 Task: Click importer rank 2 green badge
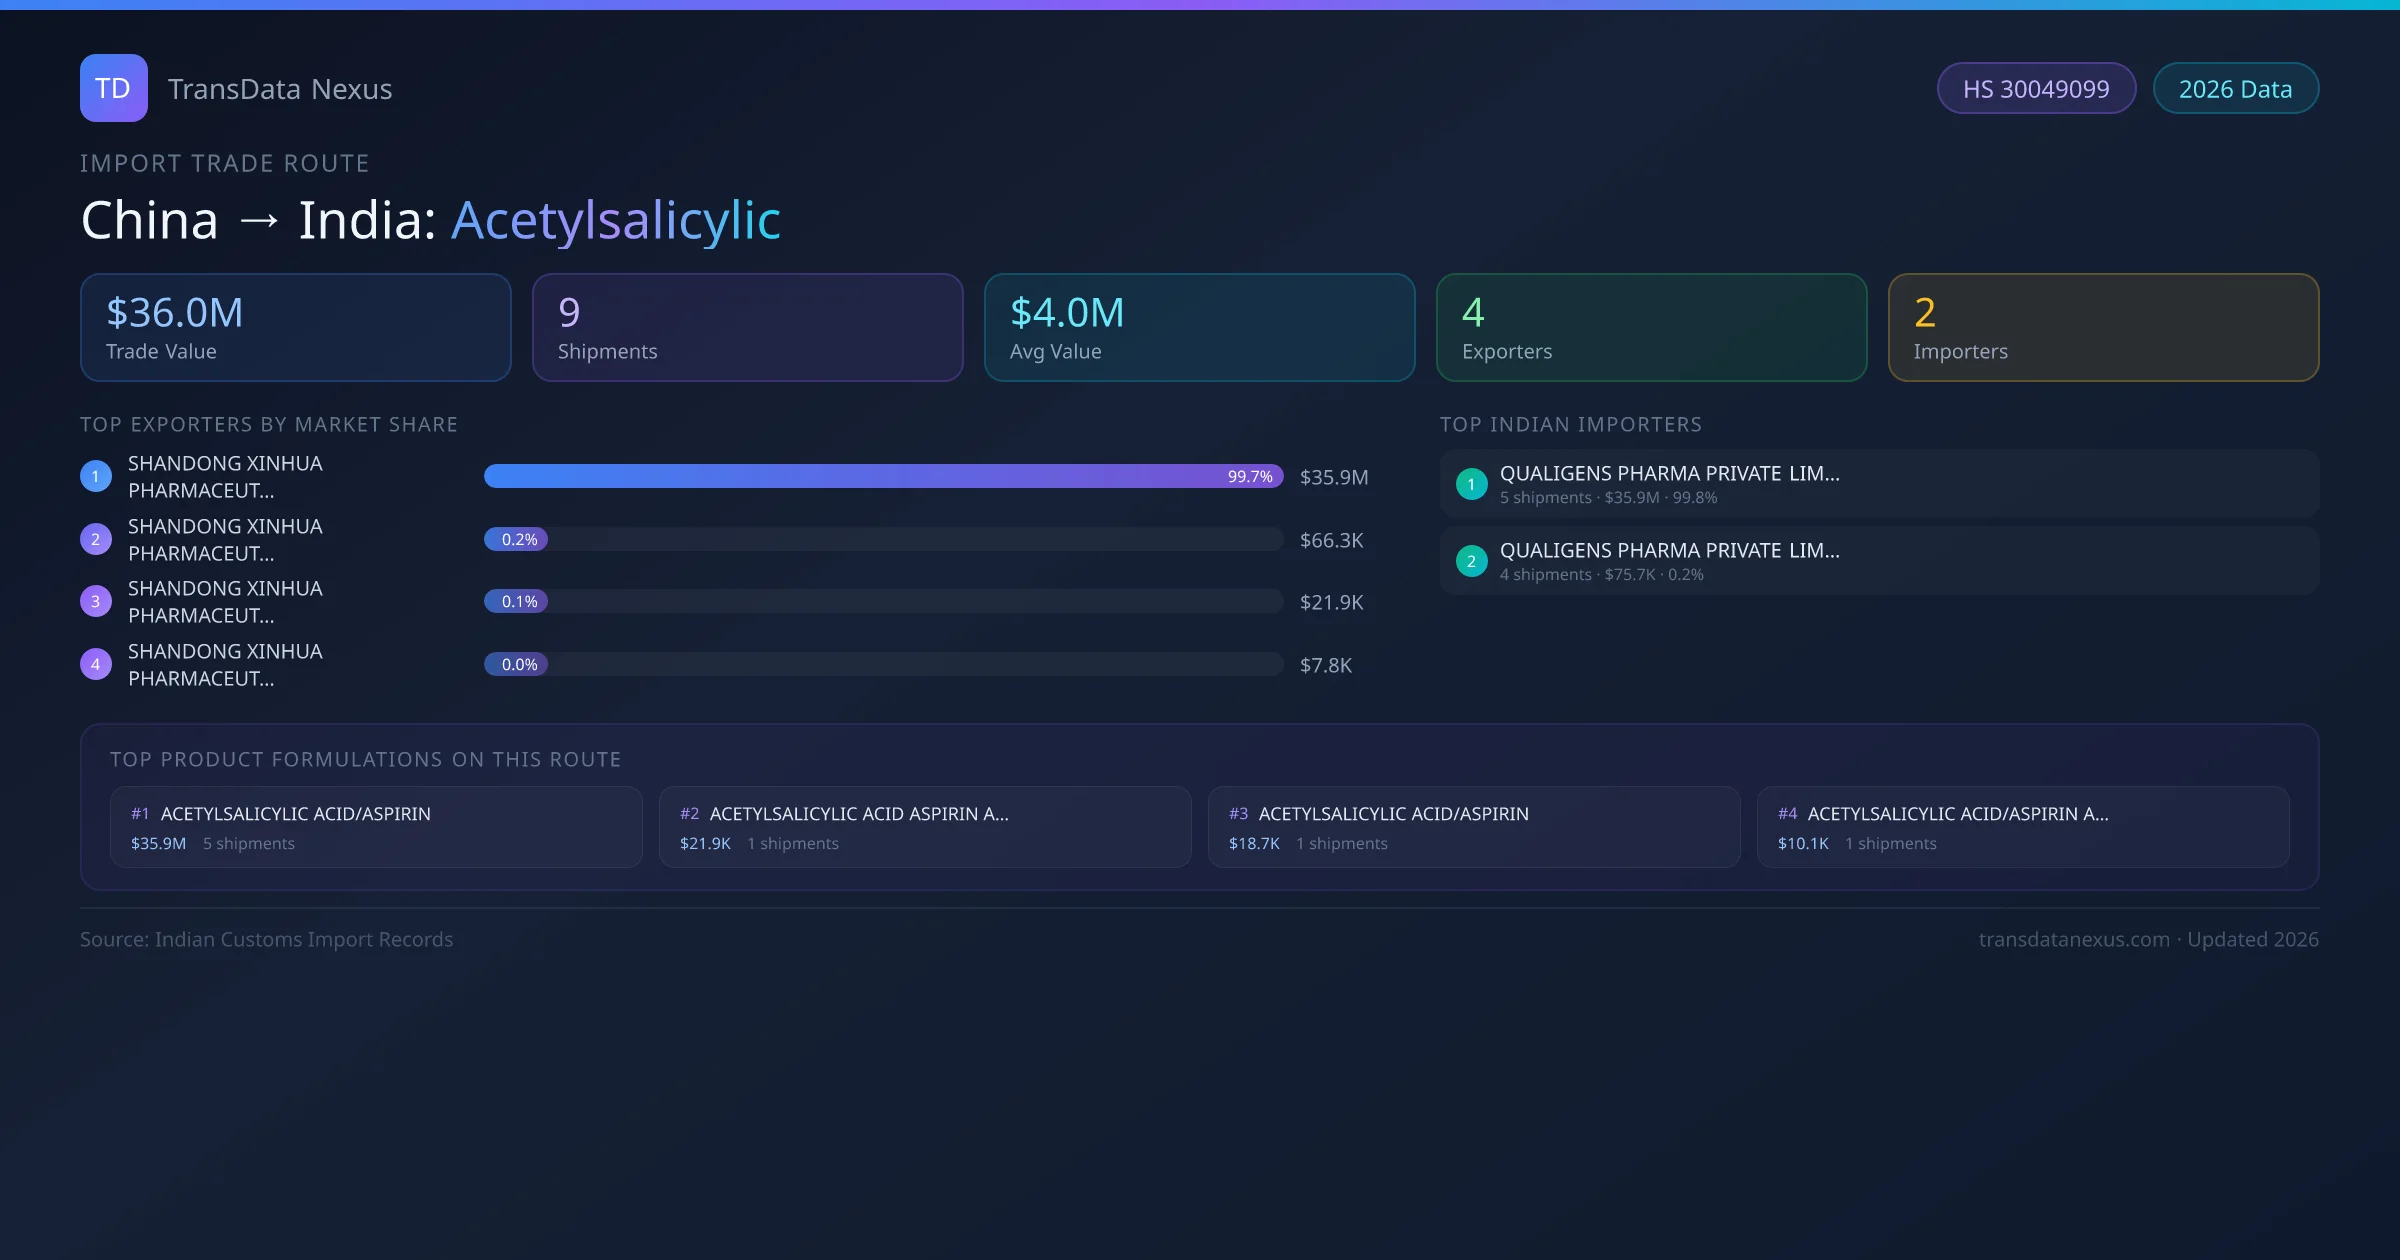pos(1471,561)
